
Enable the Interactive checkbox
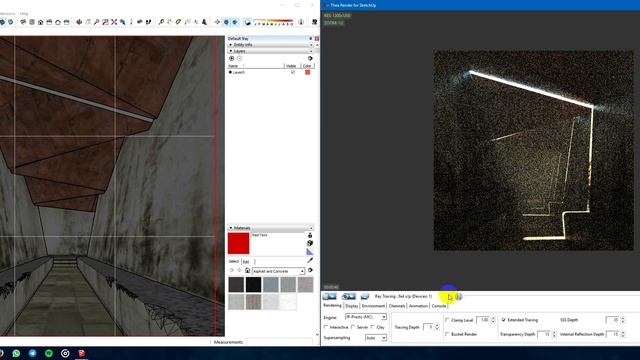coord(326,327)
